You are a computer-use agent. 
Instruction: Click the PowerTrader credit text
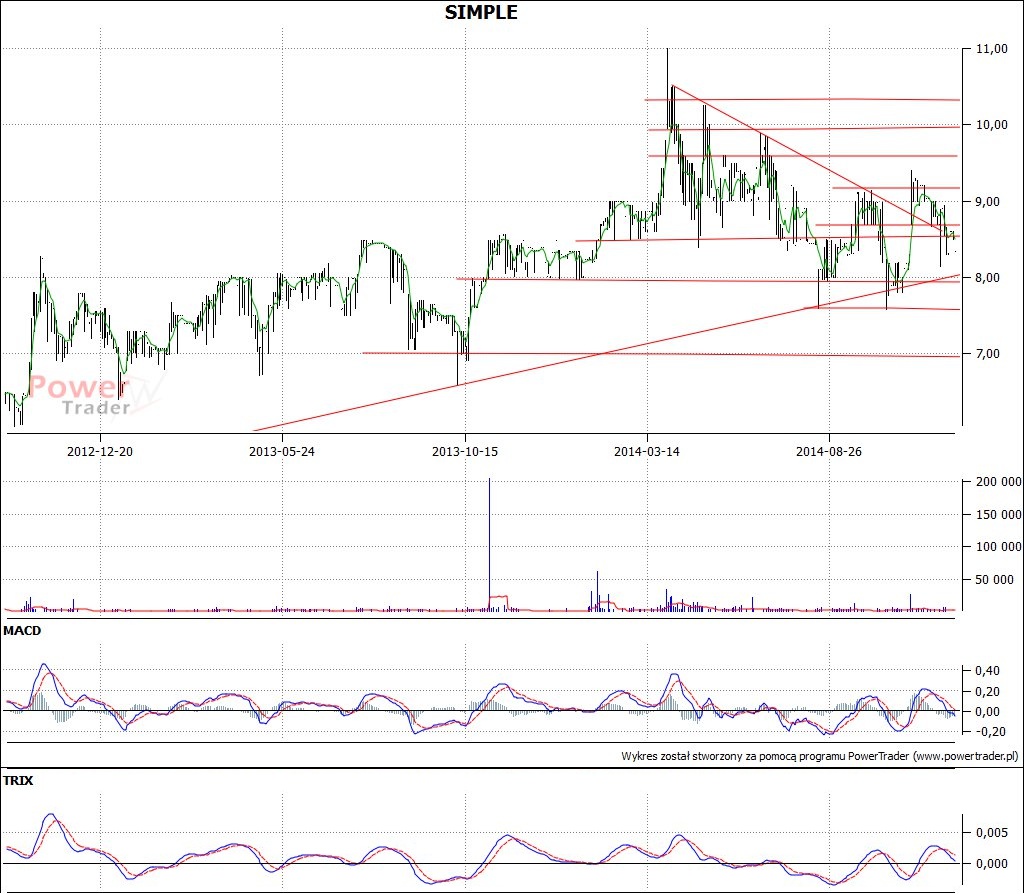(x=820, y=756)
